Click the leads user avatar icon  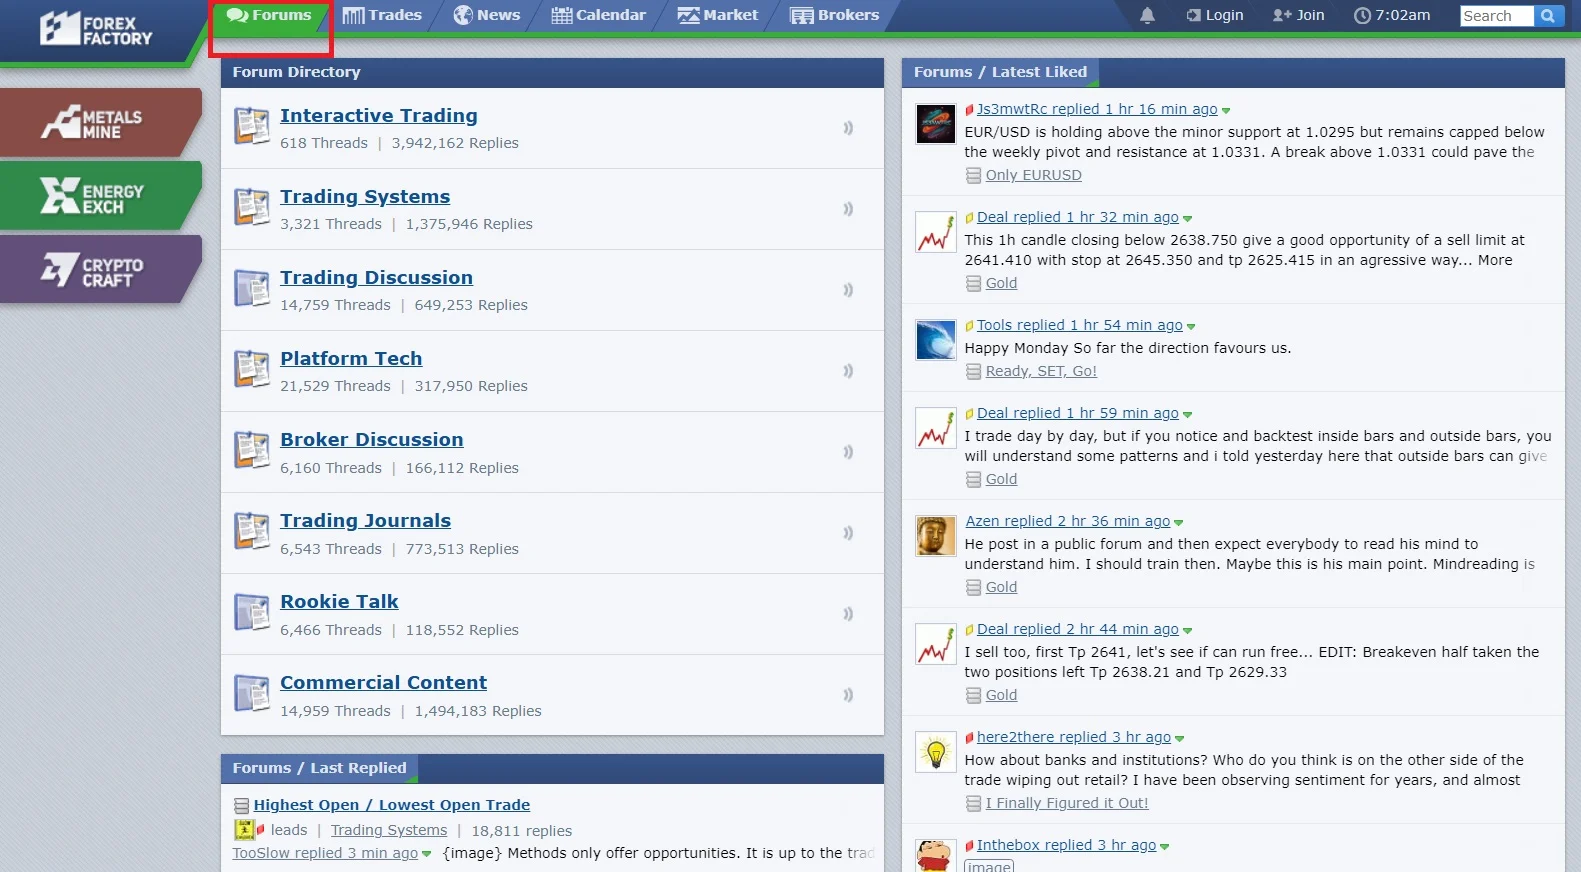[x=244, y=829]
